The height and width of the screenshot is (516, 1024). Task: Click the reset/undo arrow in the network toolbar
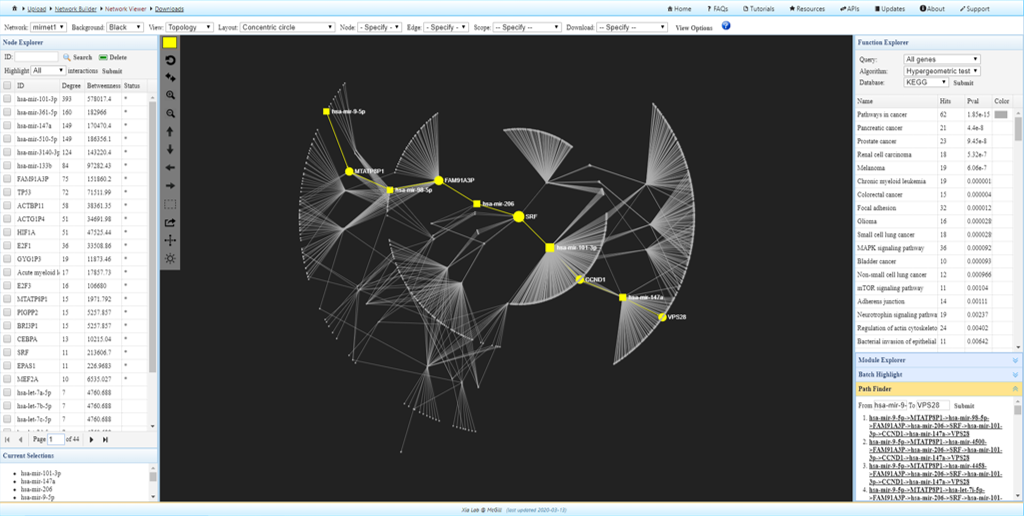[x=171, y=60]
